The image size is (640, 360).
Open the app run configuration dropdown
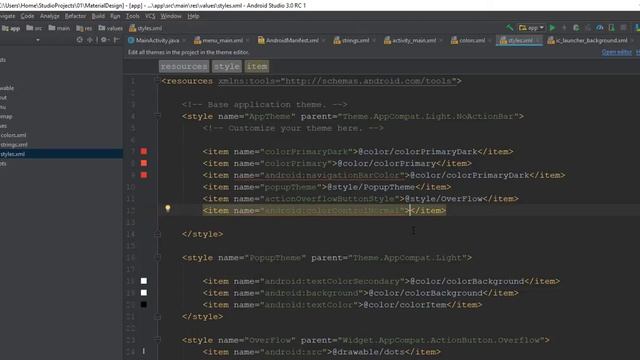point(531,28)
